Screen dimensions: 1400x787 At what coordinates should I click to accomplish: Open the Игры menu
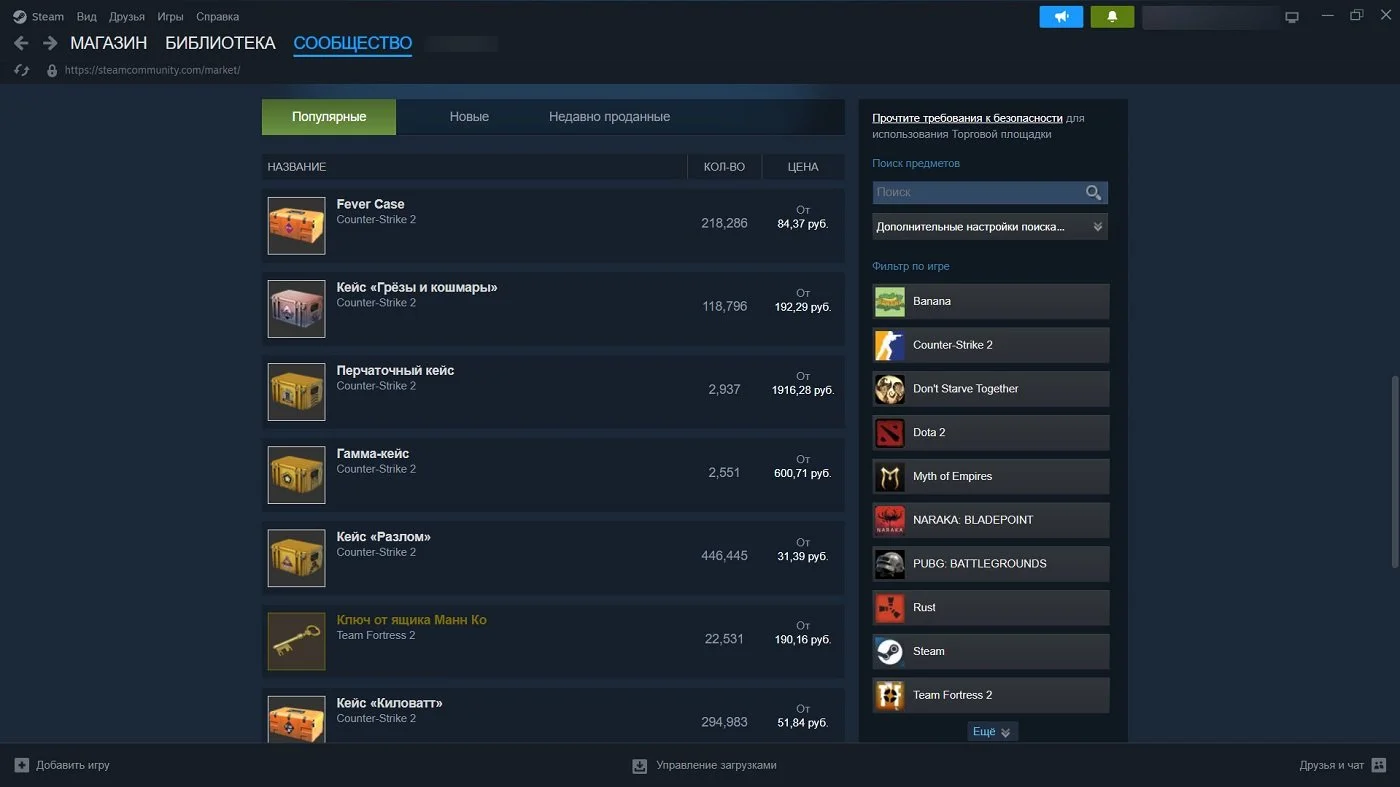pos(170,17)
